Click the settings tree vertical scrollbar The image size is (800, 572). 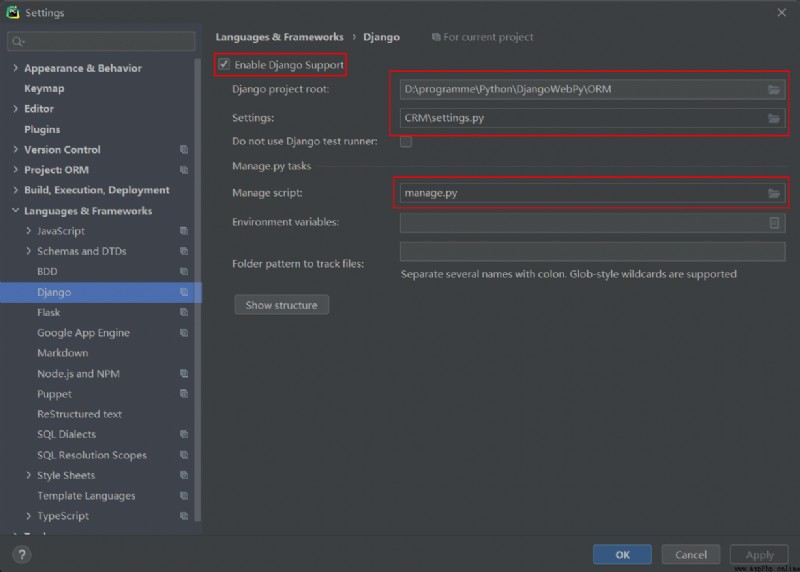(x=197, y=289)
